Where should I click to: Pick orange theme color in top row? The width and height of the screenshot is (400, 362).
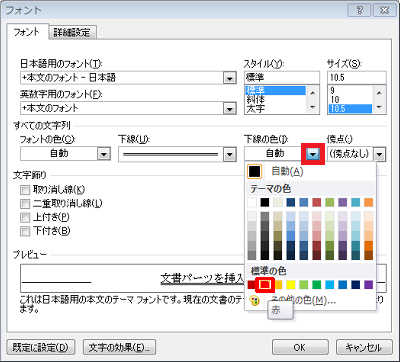click(369, 202)
